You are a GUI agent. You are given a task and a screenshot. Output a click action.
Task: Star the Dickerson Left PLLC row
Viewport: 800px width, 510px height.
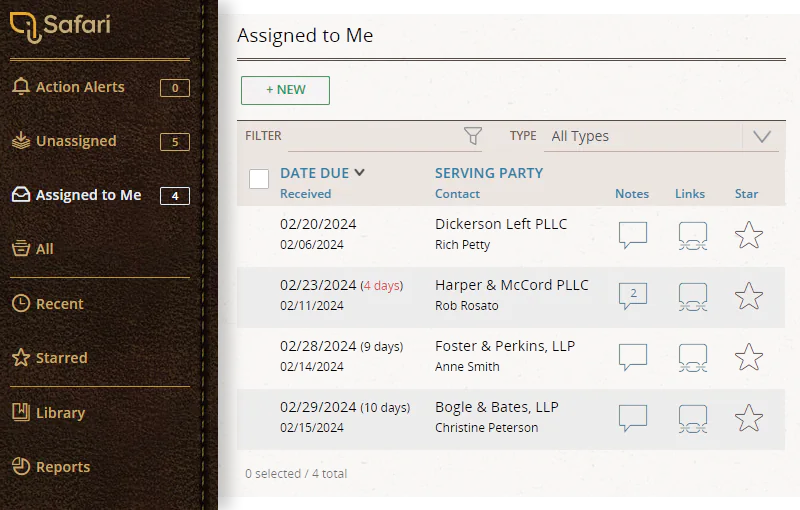(x=749, y=235)
